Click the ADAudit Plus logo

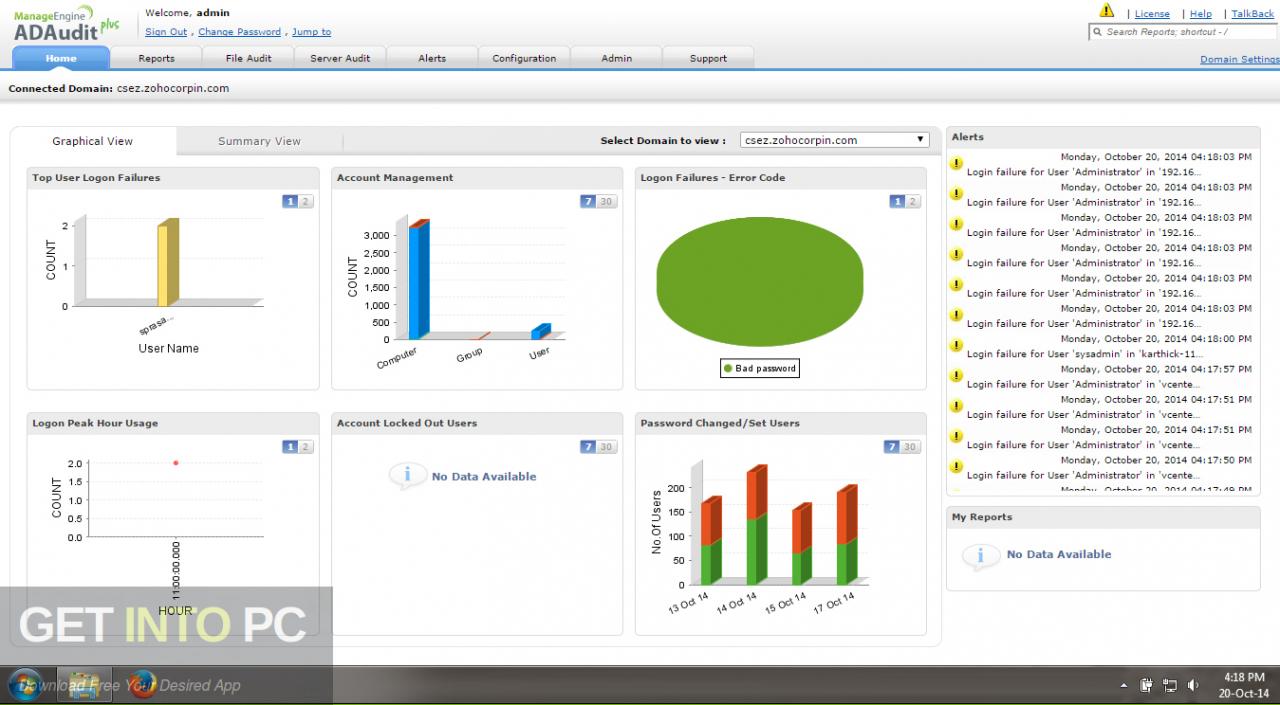tap(67, 22)
